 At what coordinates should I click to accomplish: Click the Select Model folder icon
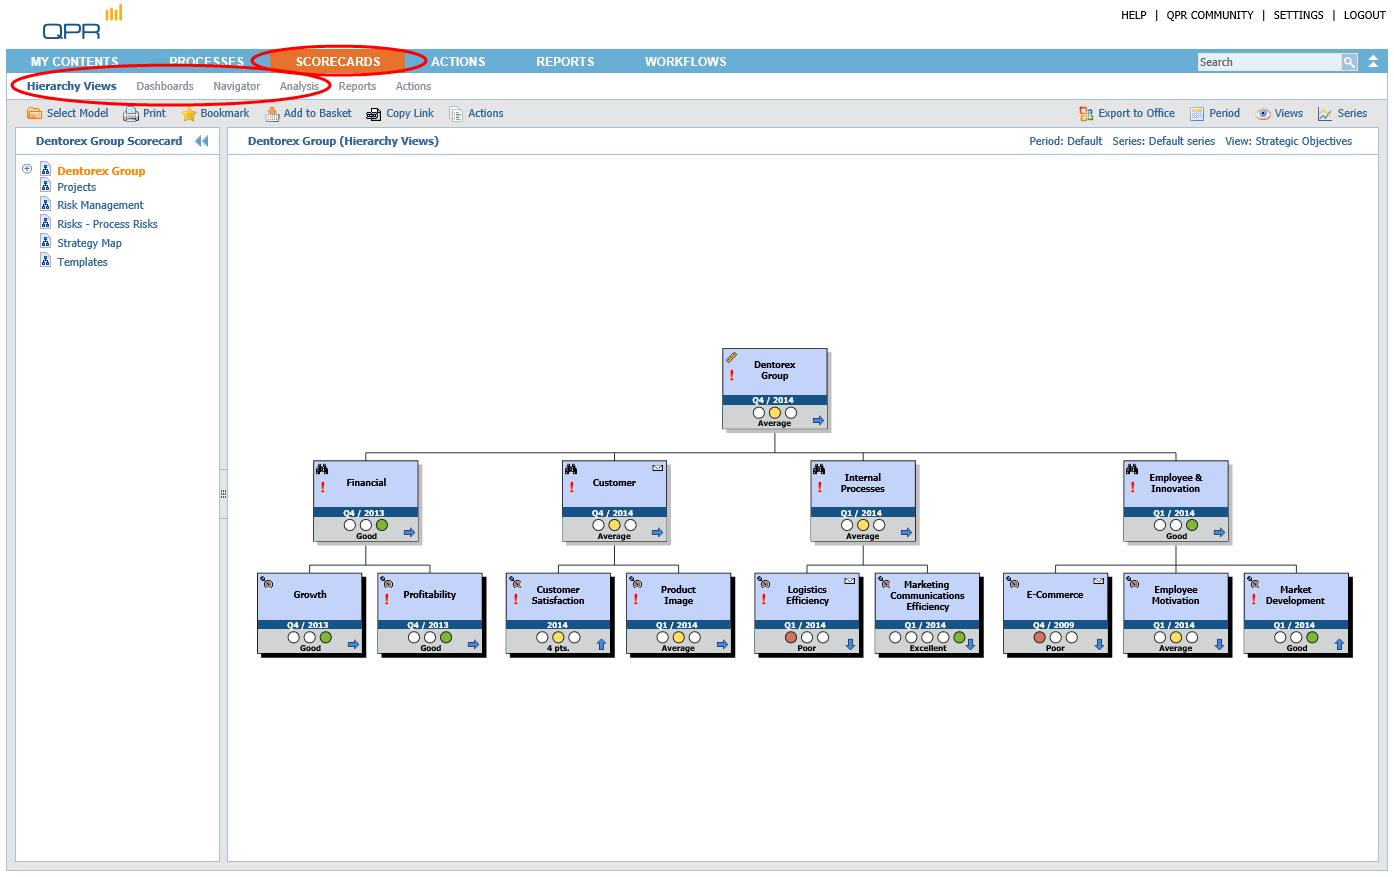coord(34,114)
